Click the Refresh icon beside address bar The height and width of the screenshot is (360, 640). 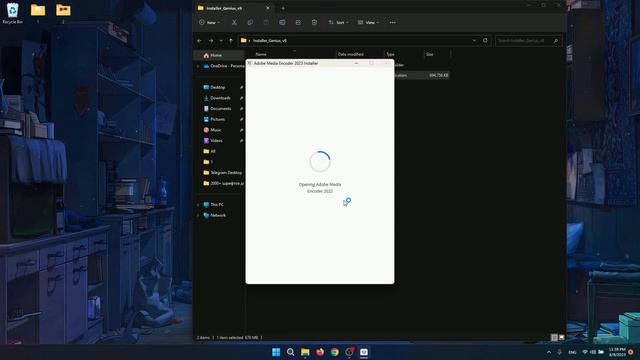[x=485, y=40]
